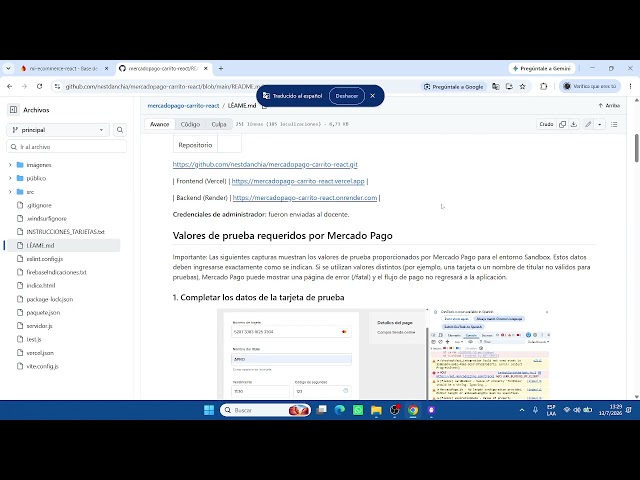Click the test card screenshot image
The width and height of the screenshot is (640, 480).
384,353
